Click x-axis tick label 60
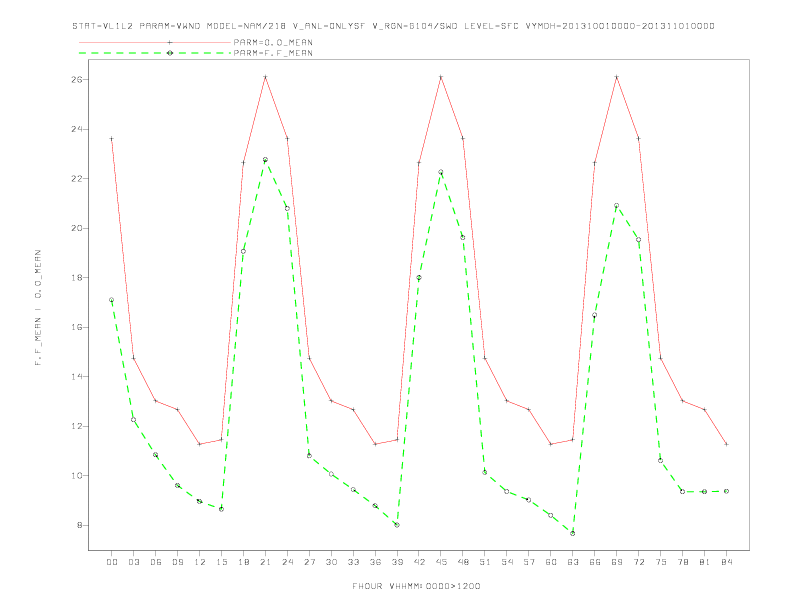The width and height of the screenshot is (792, 612). click(551, 562)
